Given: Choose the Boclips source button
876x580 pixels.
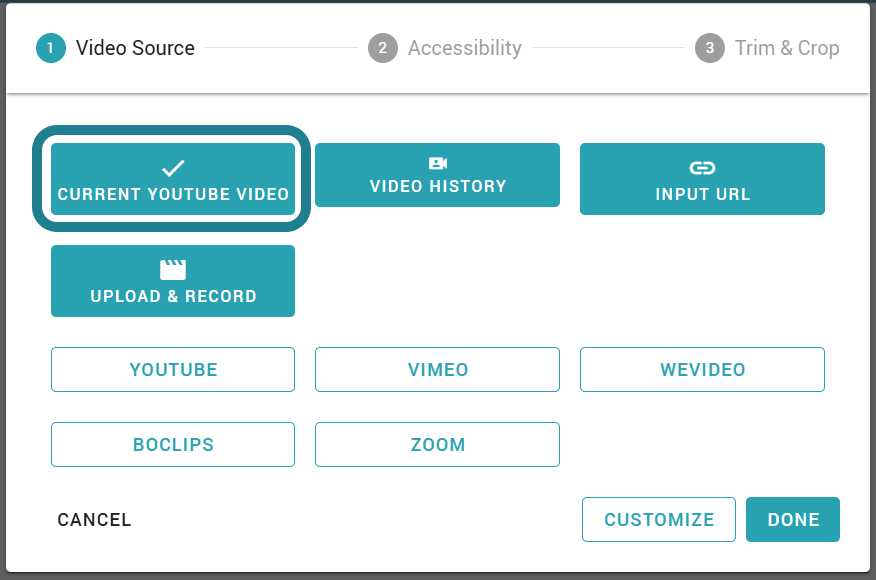Looking at the screenshot, I should tap(173, 444).
